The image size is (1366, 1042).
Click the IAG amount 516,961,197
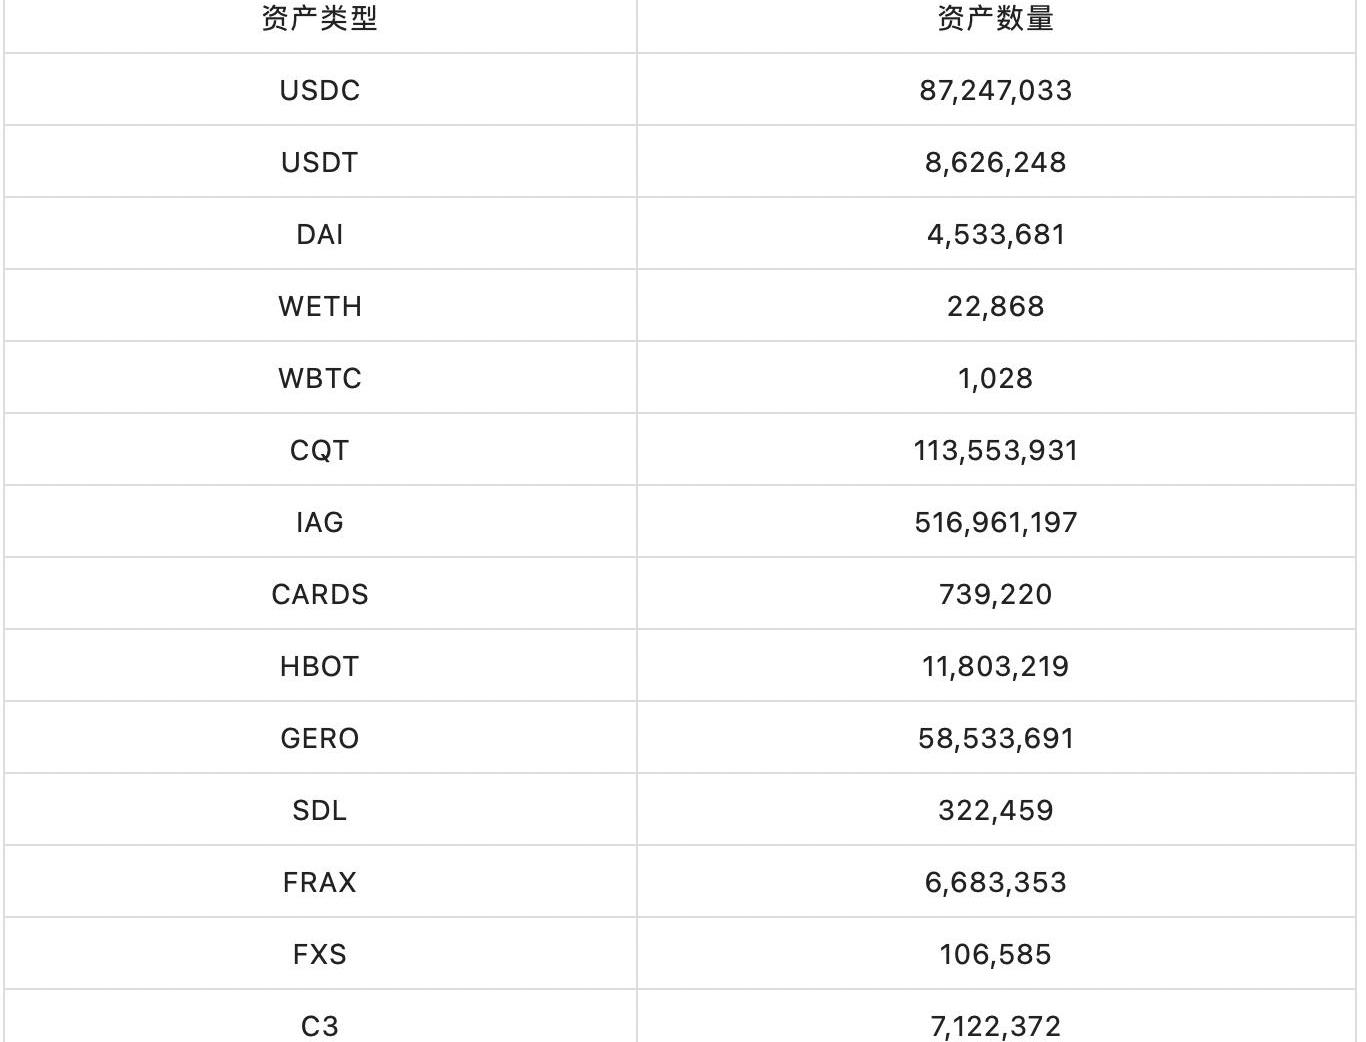995,522
